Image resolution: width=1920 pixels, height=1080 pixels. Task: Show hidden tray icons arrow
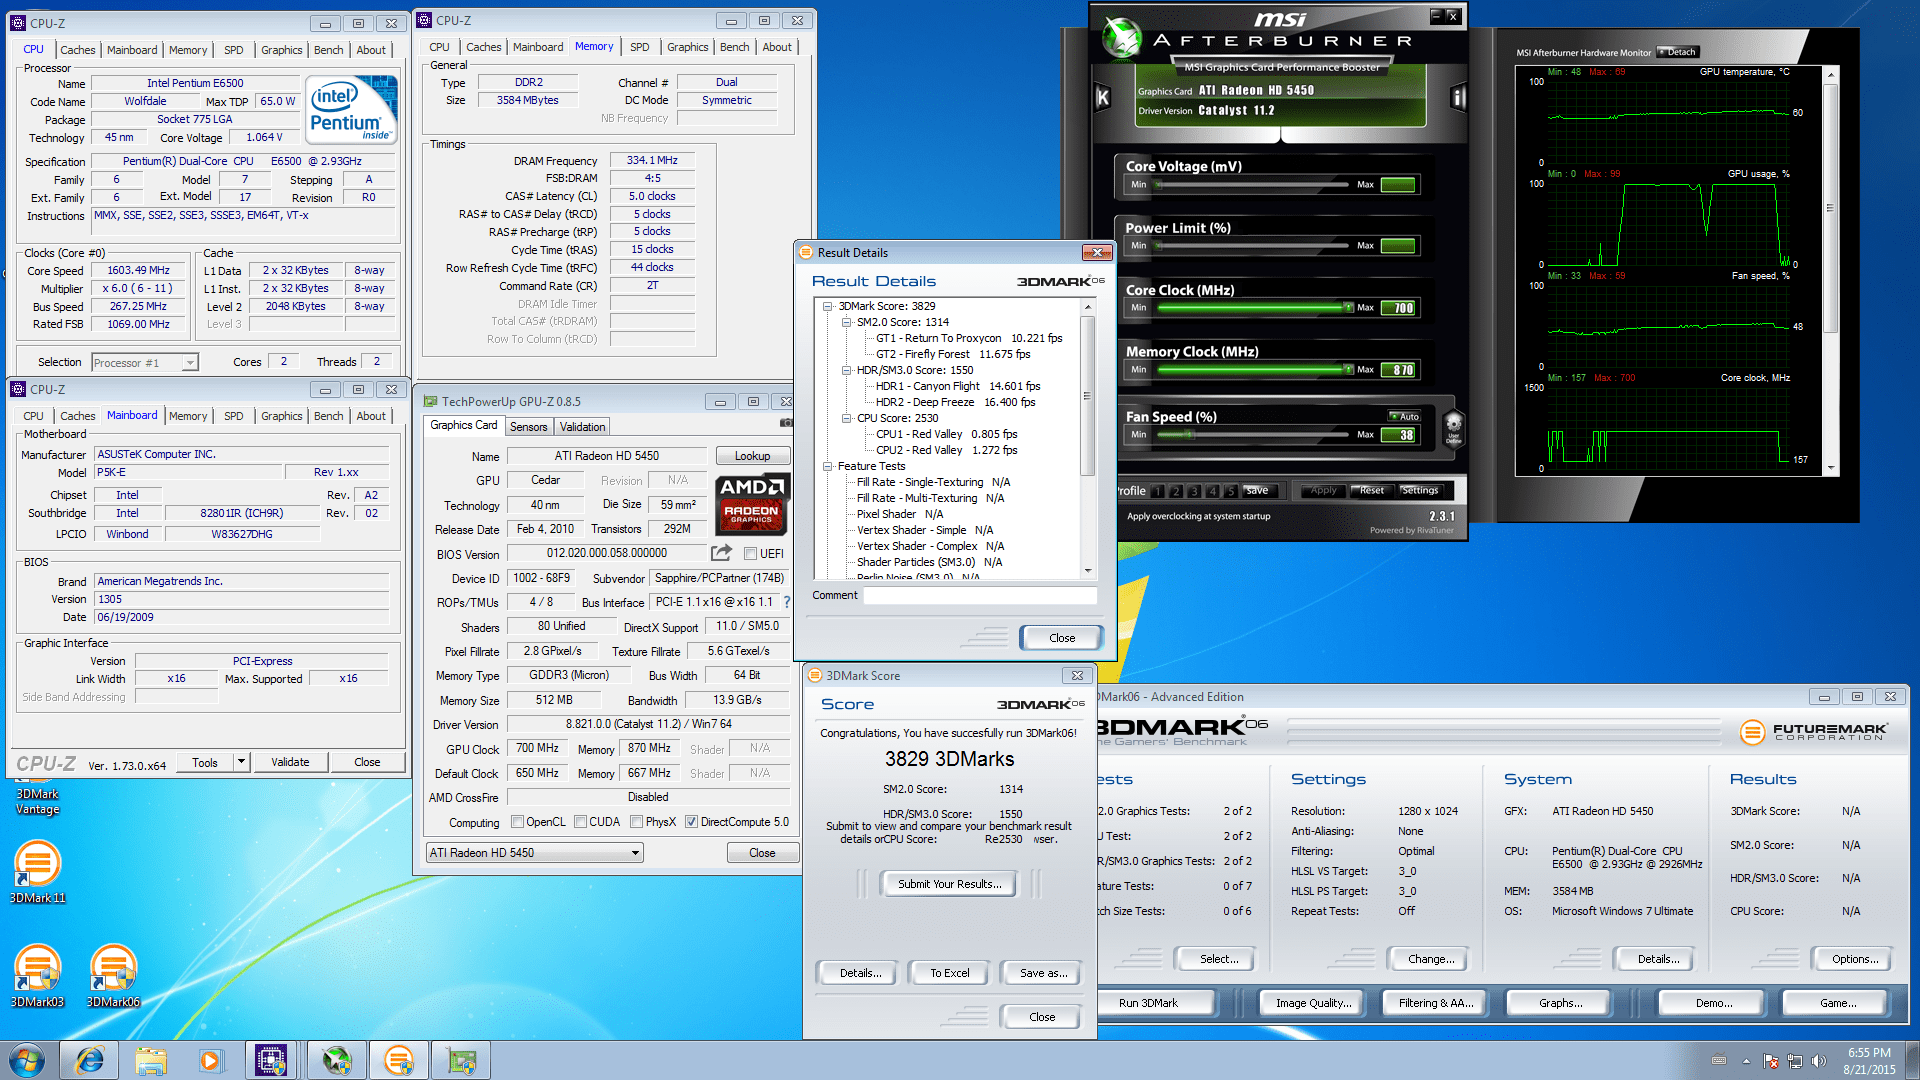(x=1746, y=1060)
